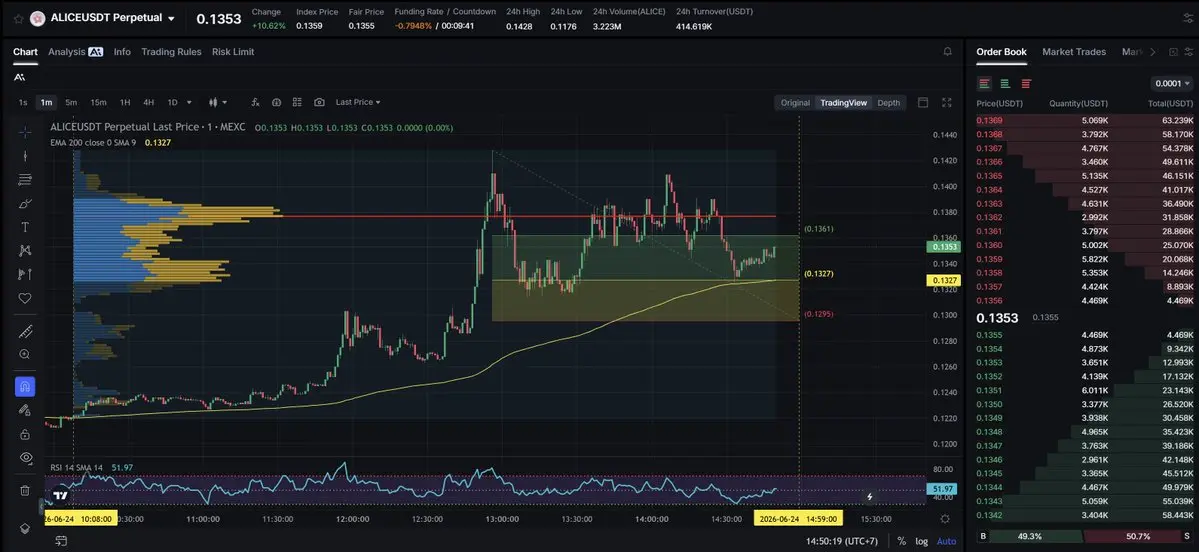Remove drawings with trash icon

(24, 491)
